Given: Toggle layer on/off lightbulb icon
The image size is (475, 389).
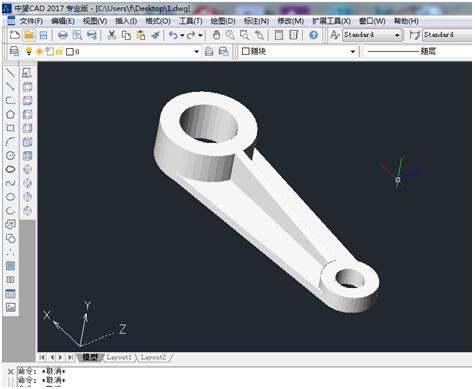Looking at the screenshot, I should (29, 51).
